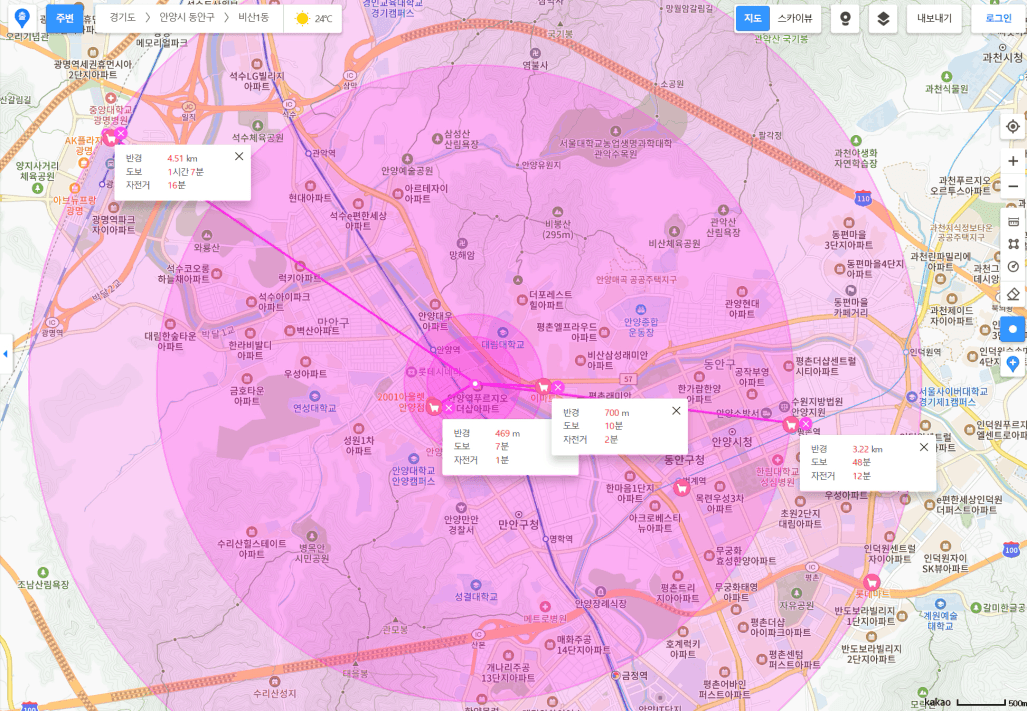Click the 안양종합운동장 stadium icon
Viewport: 1027px width, 711px height.
641,310
